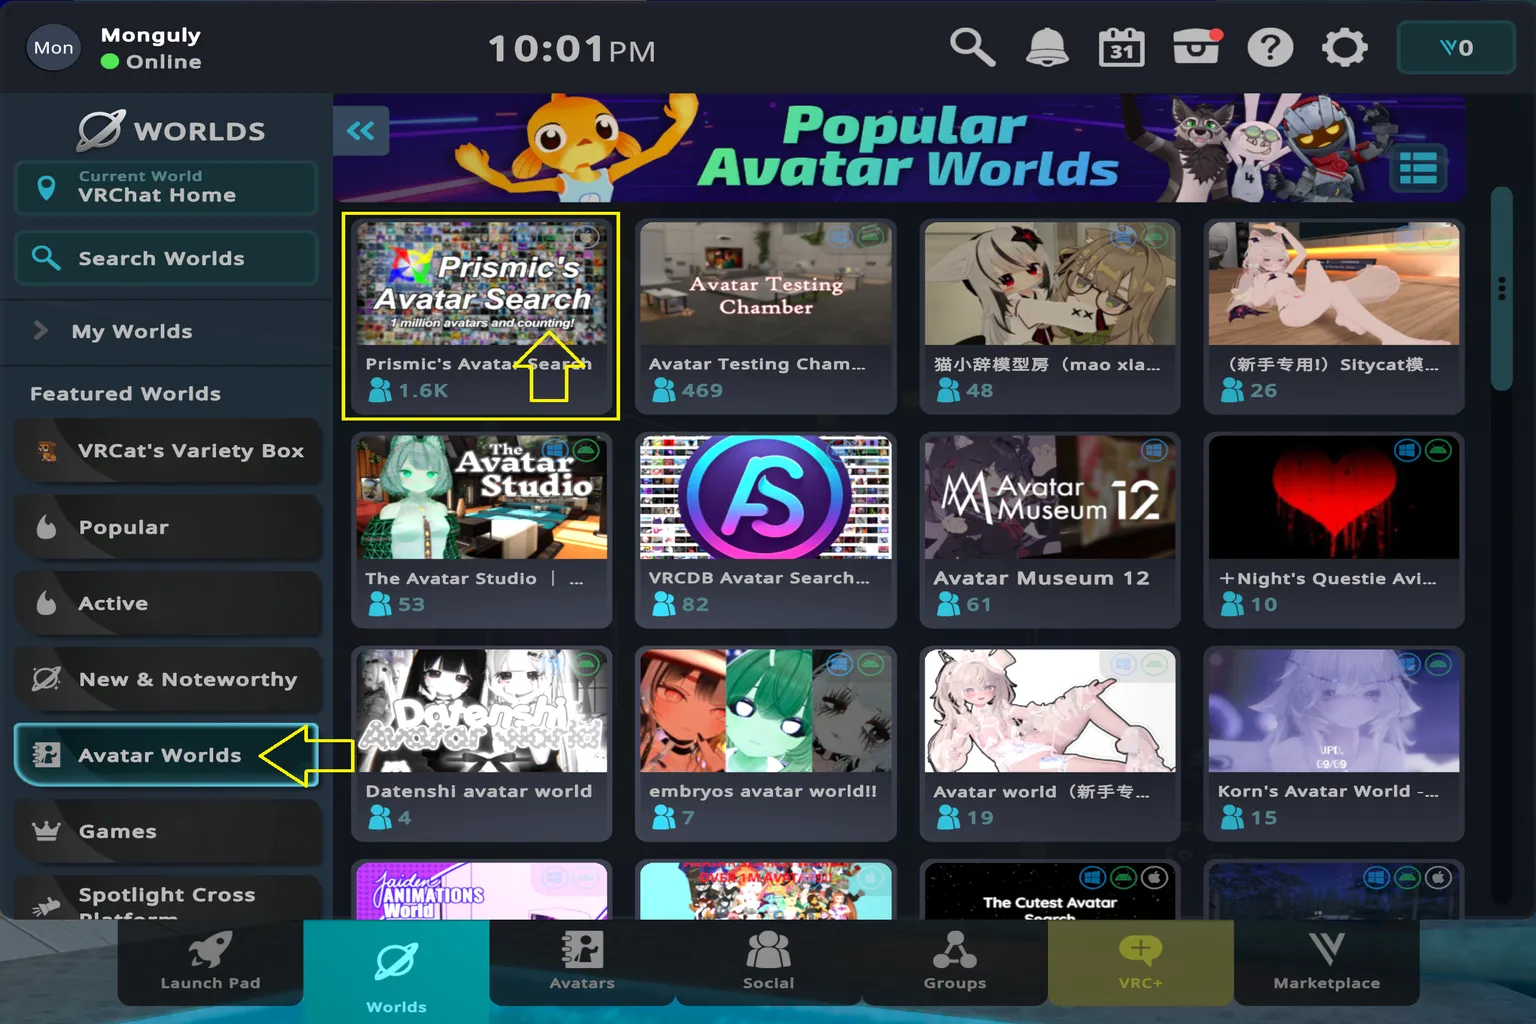Click the 469 user count on Testing Chamber
Image resolution: width=1536 pixels, height=1024 pixels.
tap(687, 390)
